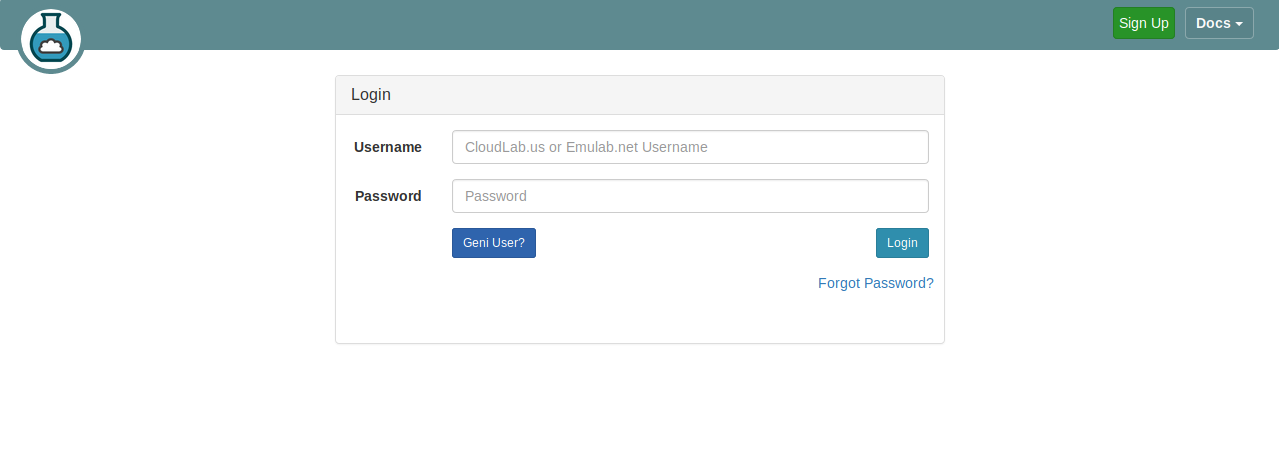The width and height of the screenshot is (1279, 464).
Task: Click the bold Username label
Action: [x=388, y=147]
